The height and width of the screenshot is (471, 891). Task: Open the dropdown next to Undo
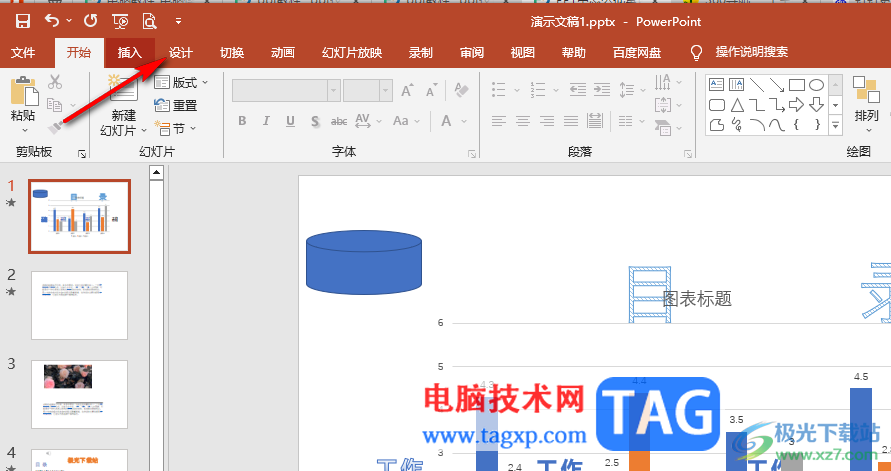(69, 21)
